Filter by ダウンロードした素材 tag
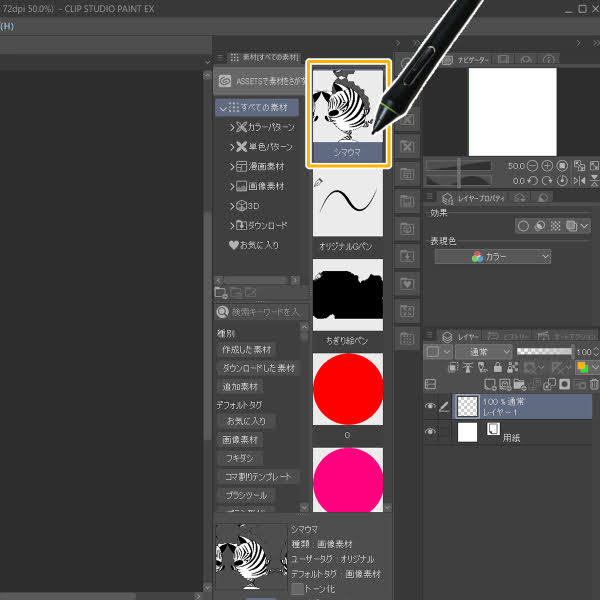Screen dimensions: 600x600 tap(259, 368)
